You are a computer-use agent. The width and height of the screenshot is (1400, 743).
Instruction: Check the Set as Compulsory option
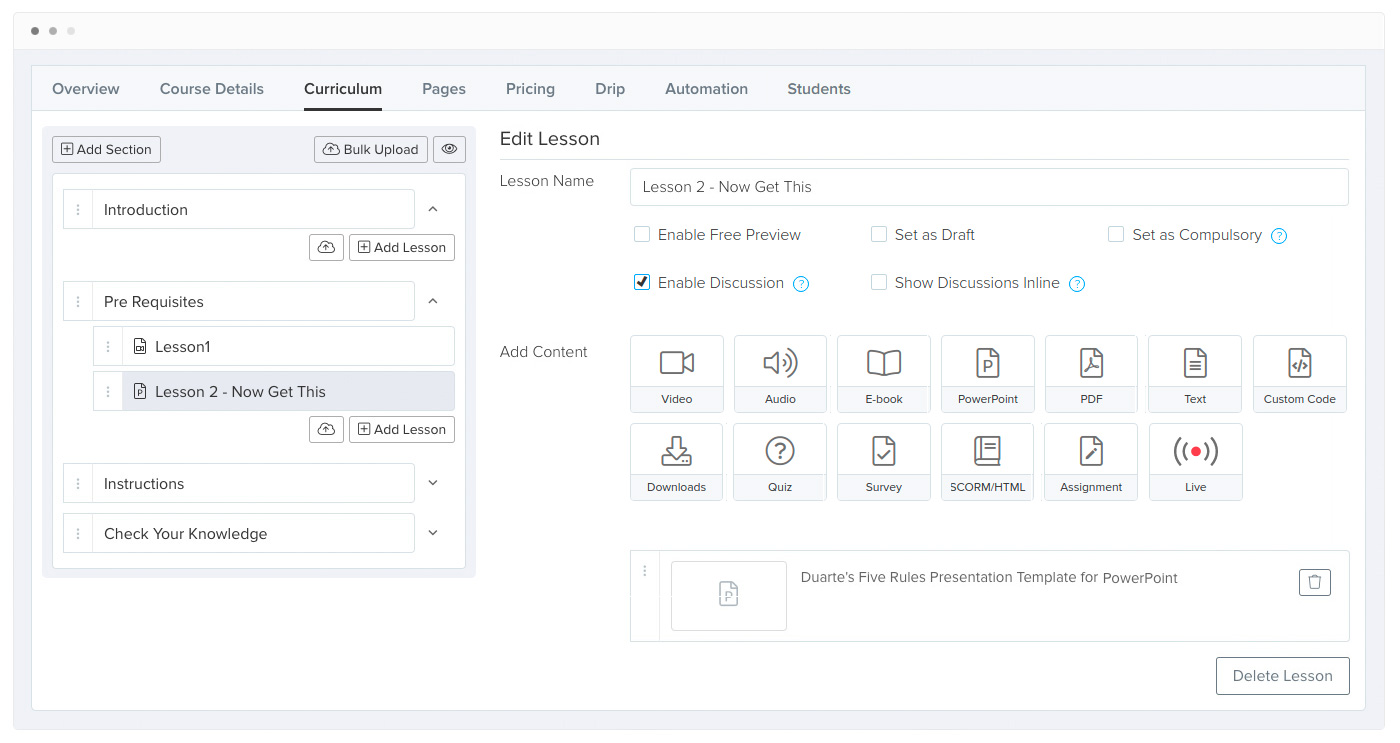pos(1116,235)
